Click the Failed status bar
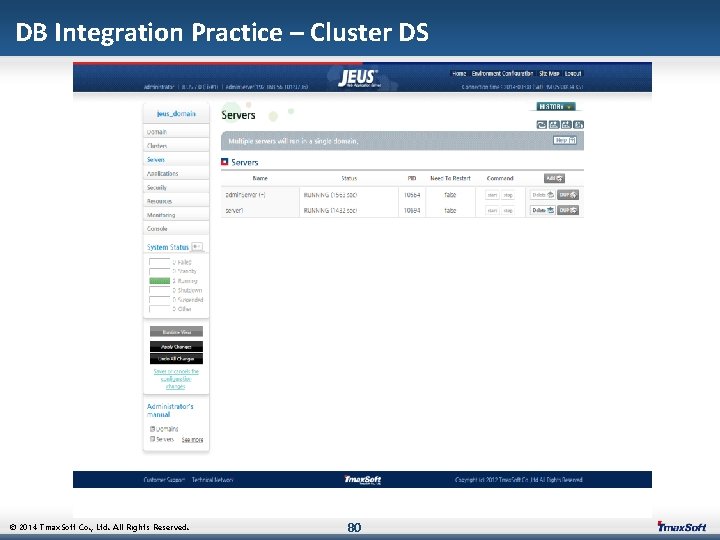The width and height of the screenshot is (720, 540). point(160,262)
